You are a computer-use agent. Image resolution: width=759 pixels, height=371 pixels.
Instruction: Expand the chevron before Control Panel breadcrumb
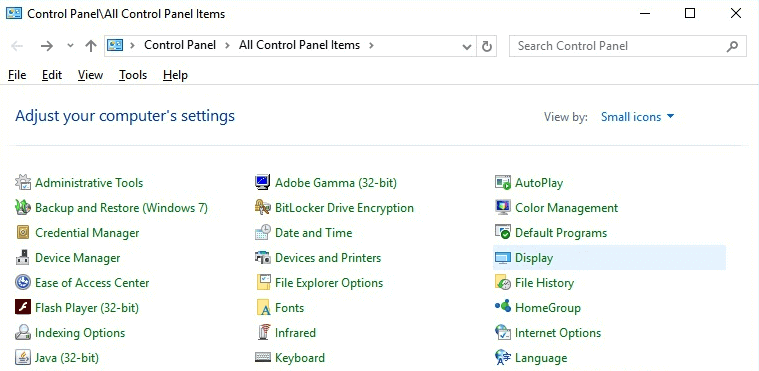[132, 46]
